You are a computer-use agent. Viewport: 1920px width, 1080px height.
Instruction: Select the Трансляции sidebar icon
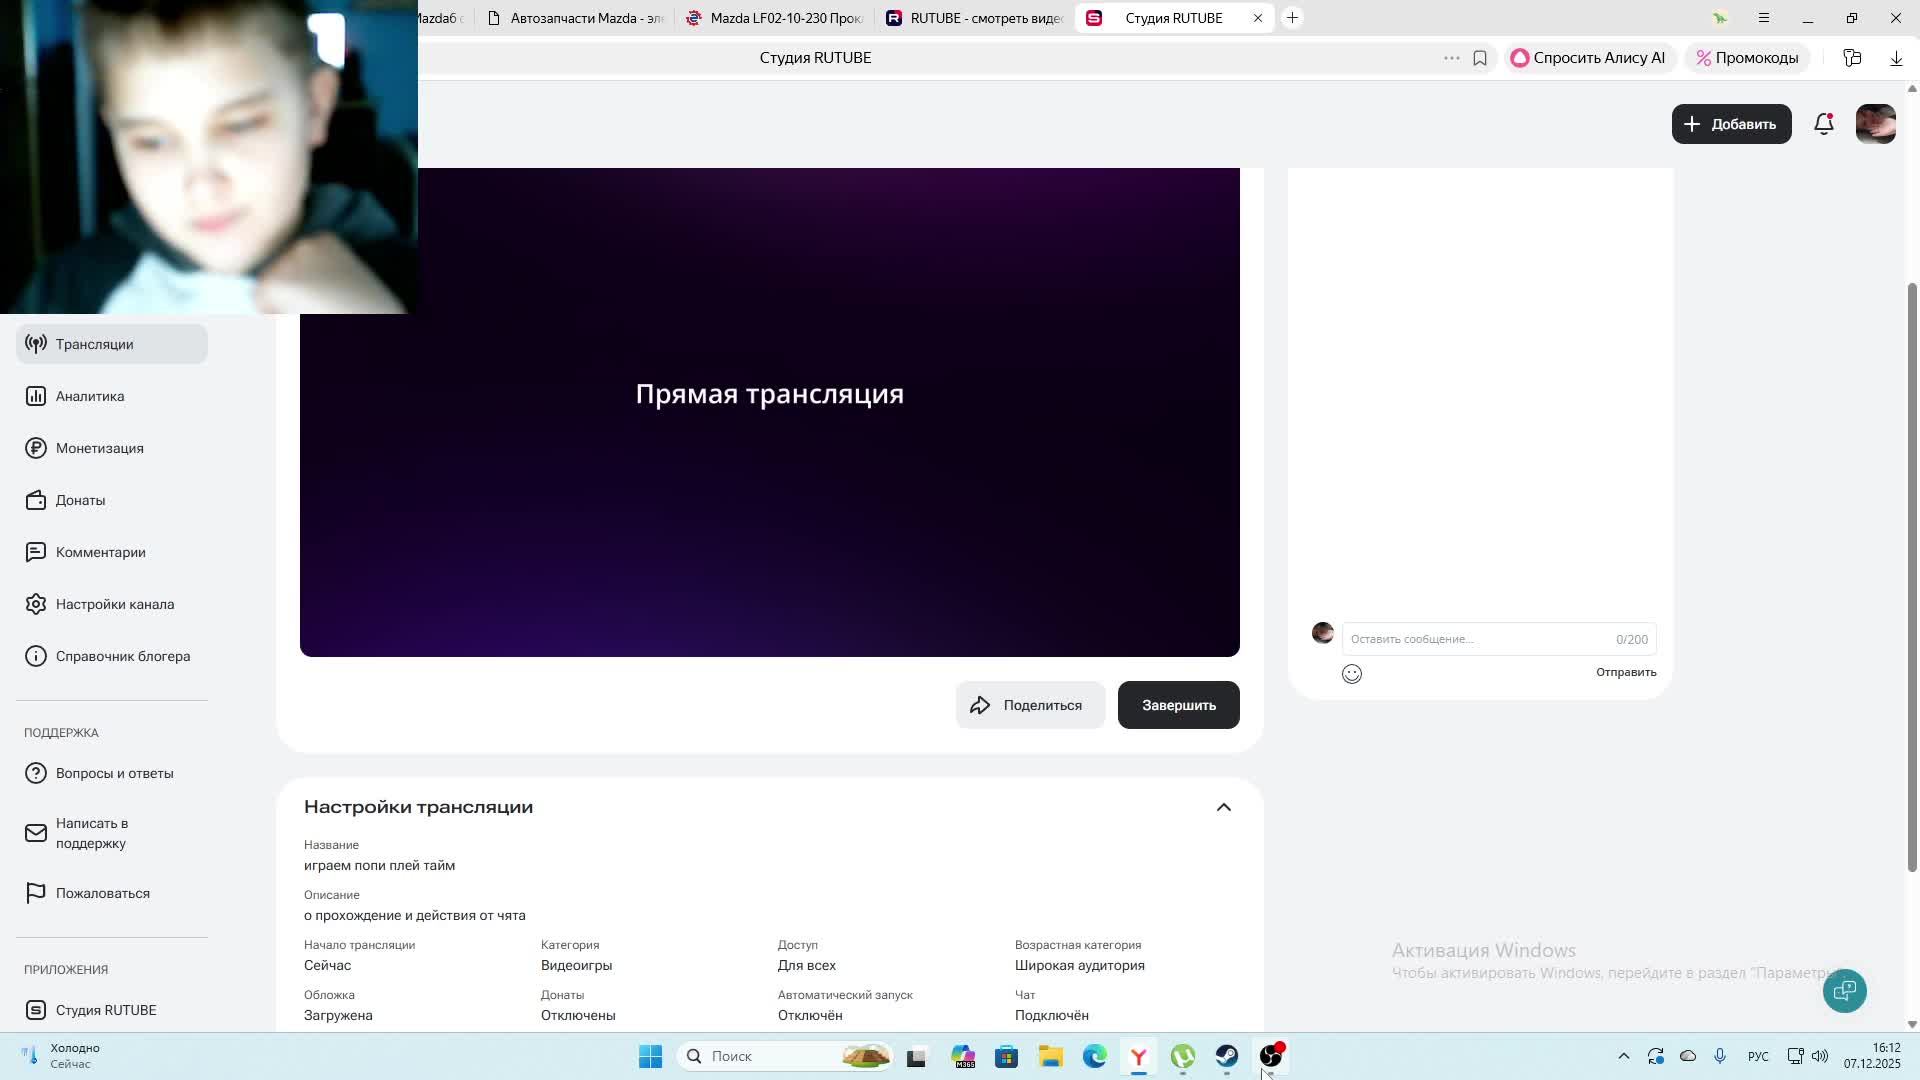(36, 343)
